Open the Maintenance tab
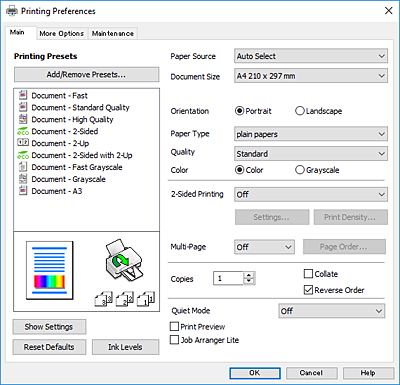 click(113, 34)
